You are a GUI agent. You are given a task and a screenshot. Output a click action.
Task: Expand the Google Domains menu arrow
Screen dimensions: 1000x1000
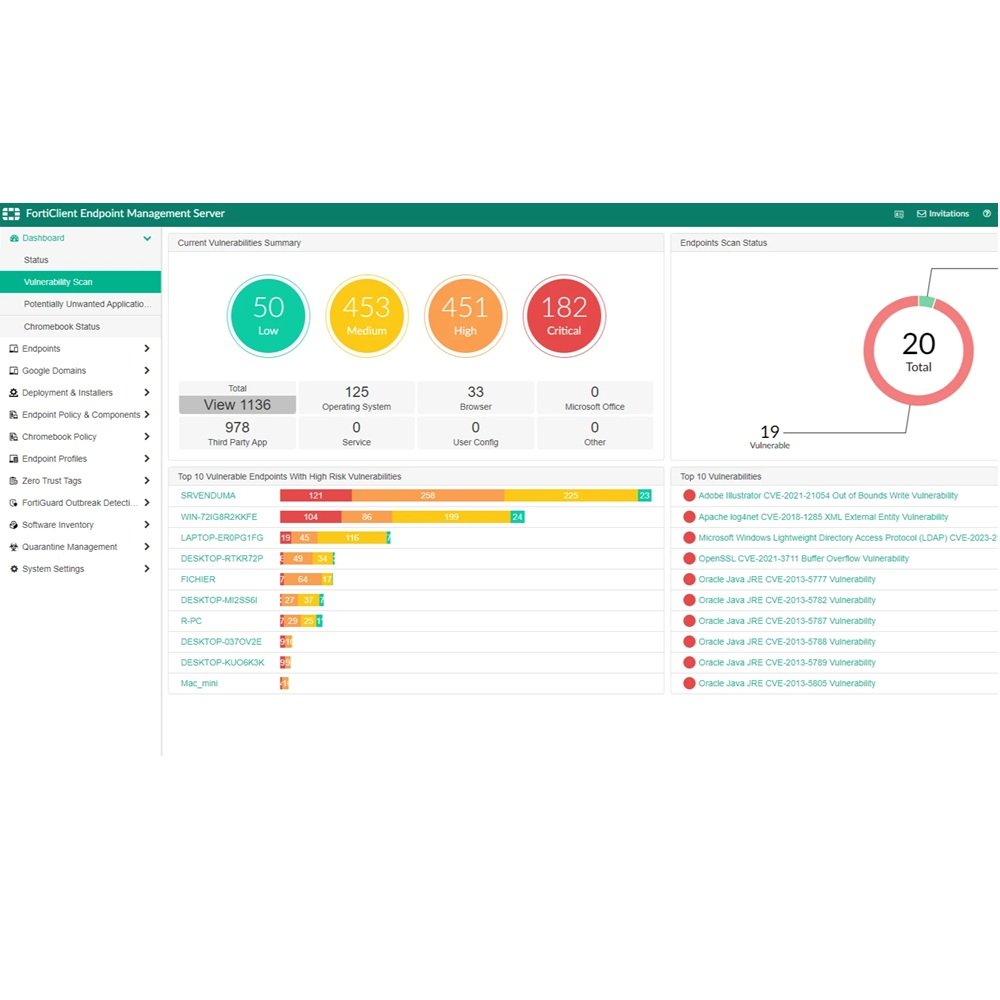pyautogui.click(x=147, y=371)
